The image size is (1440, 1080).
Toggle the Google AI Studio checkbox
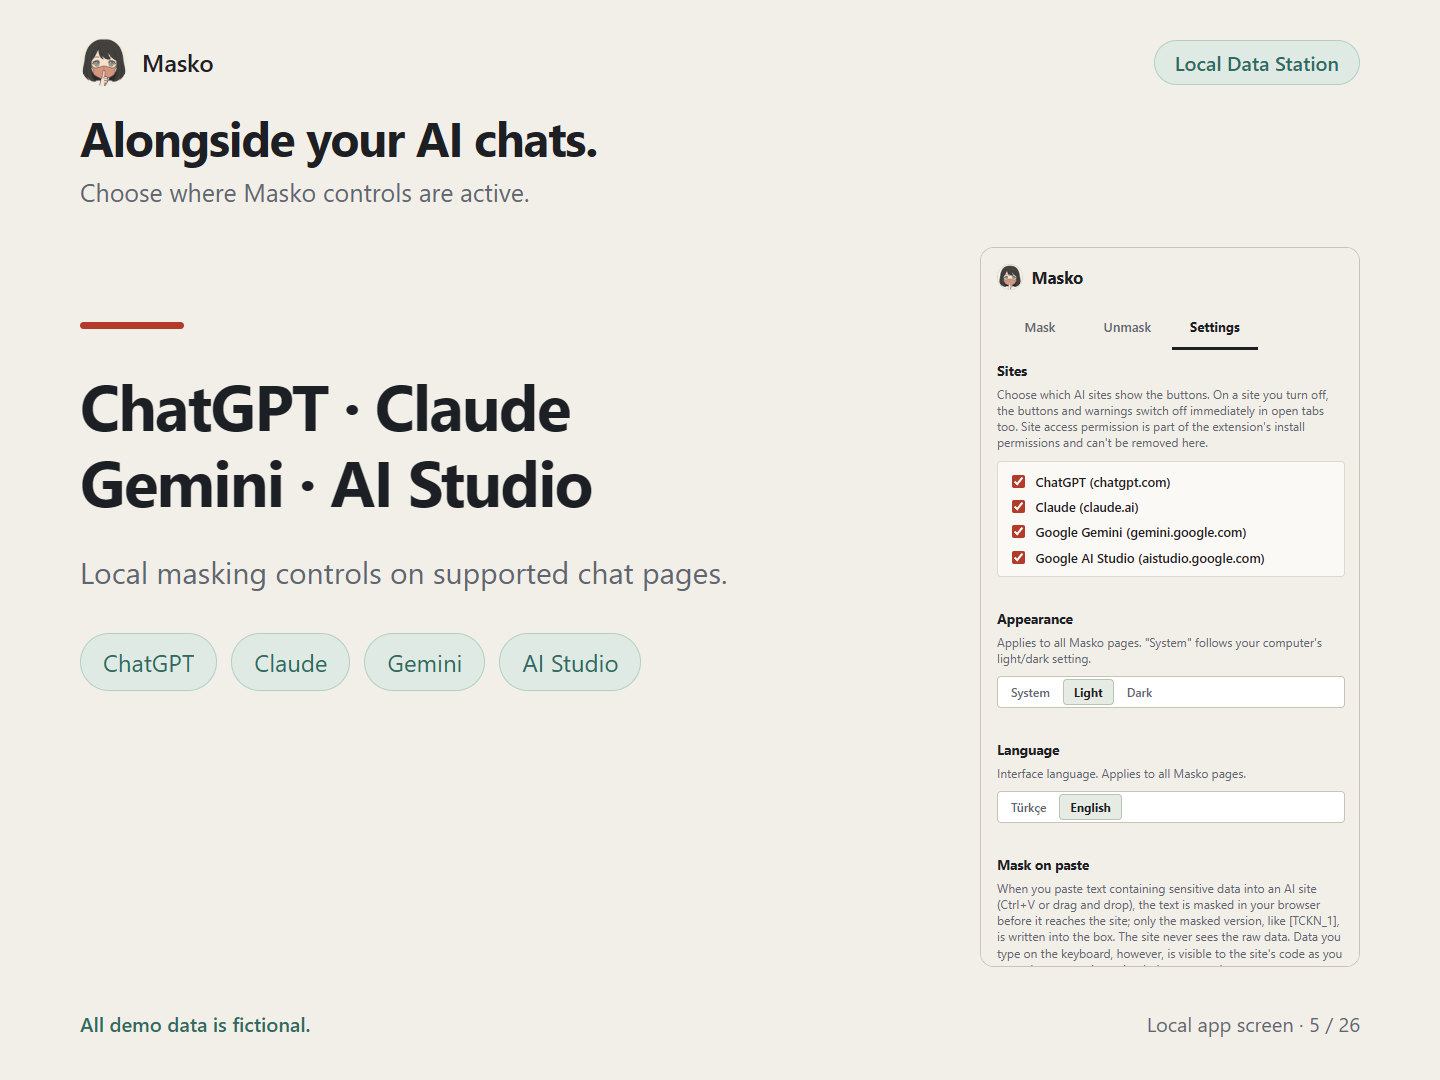(1018, 558)
